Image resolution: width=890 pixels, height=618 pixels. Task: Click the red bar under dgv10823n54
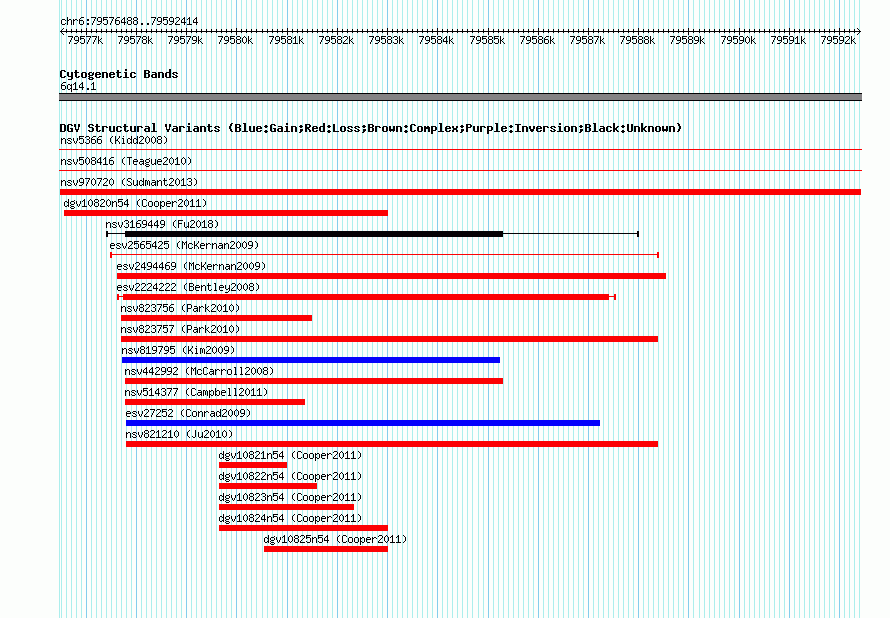coord(286,507)
